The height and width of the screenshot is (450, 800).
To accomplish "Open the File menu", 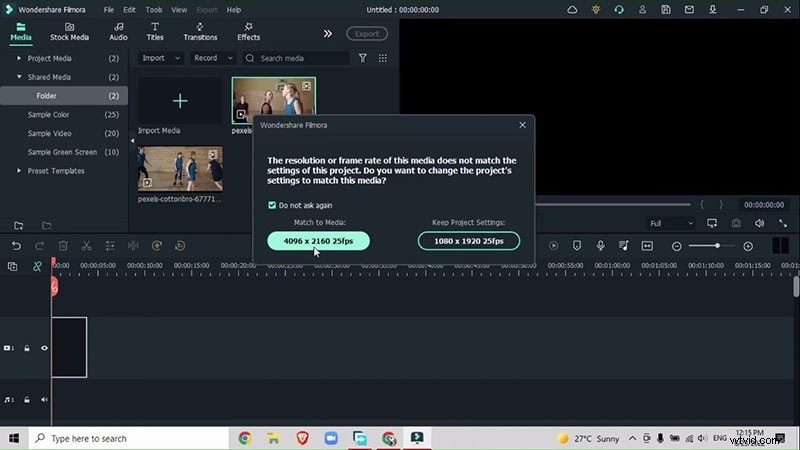I will tap(109, 10).
